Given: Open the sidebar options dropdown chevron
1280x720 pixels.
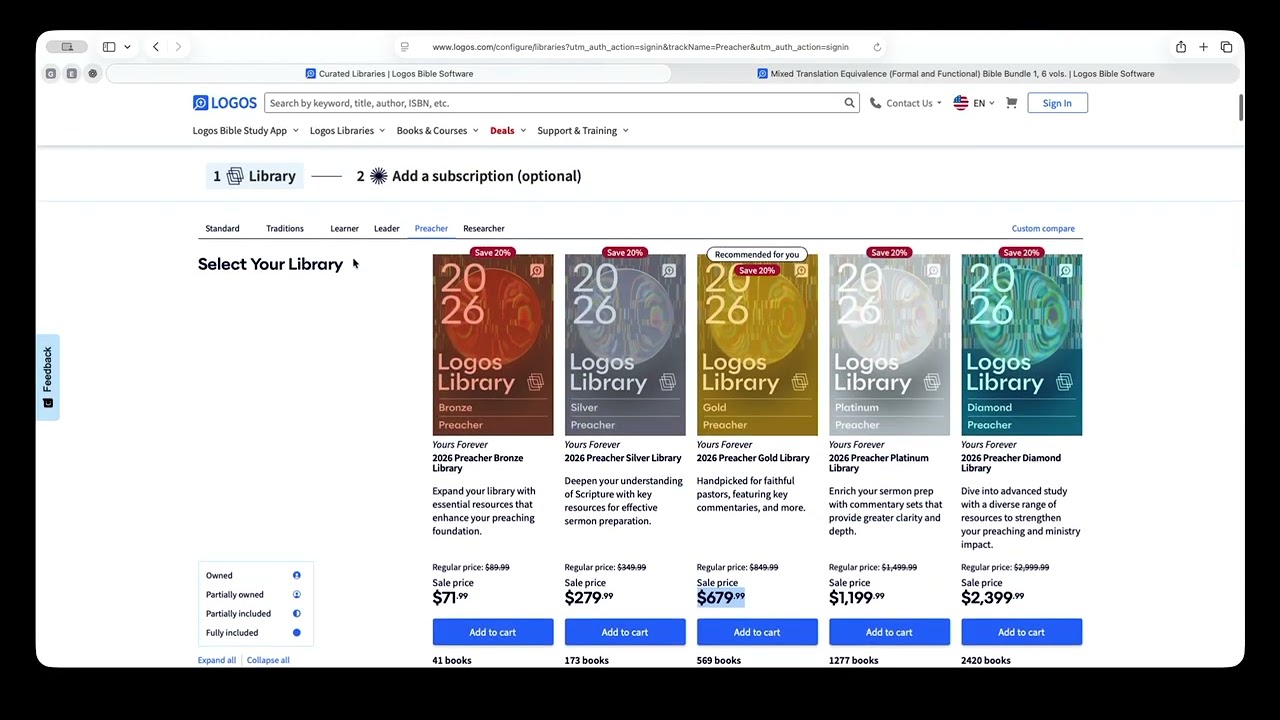Looking at the screenshot, I should (127, 47).
